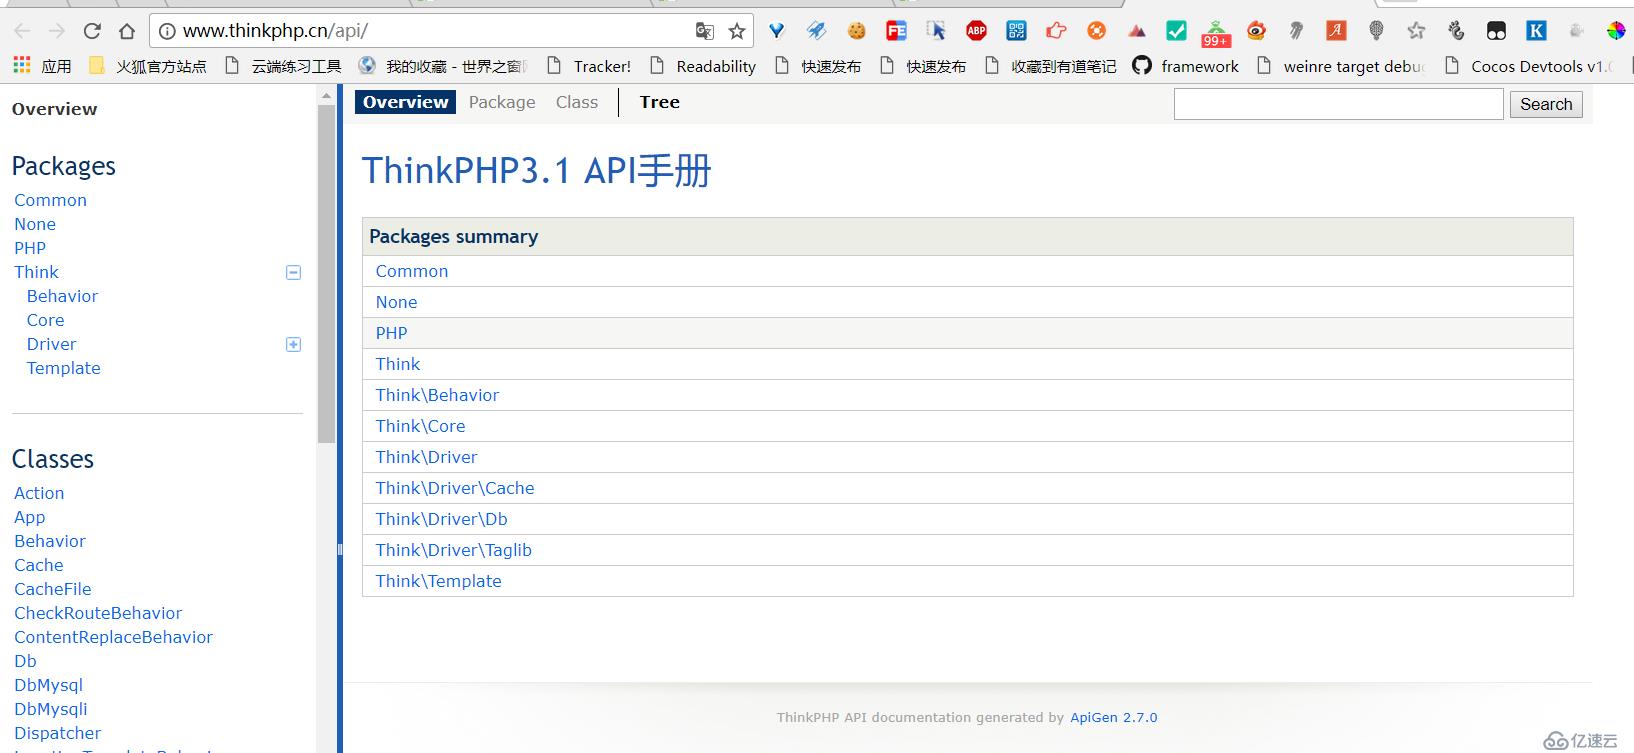Click the sidebar scrollbar up arrow
1634x753 pixels.
[x=326, y=96]
